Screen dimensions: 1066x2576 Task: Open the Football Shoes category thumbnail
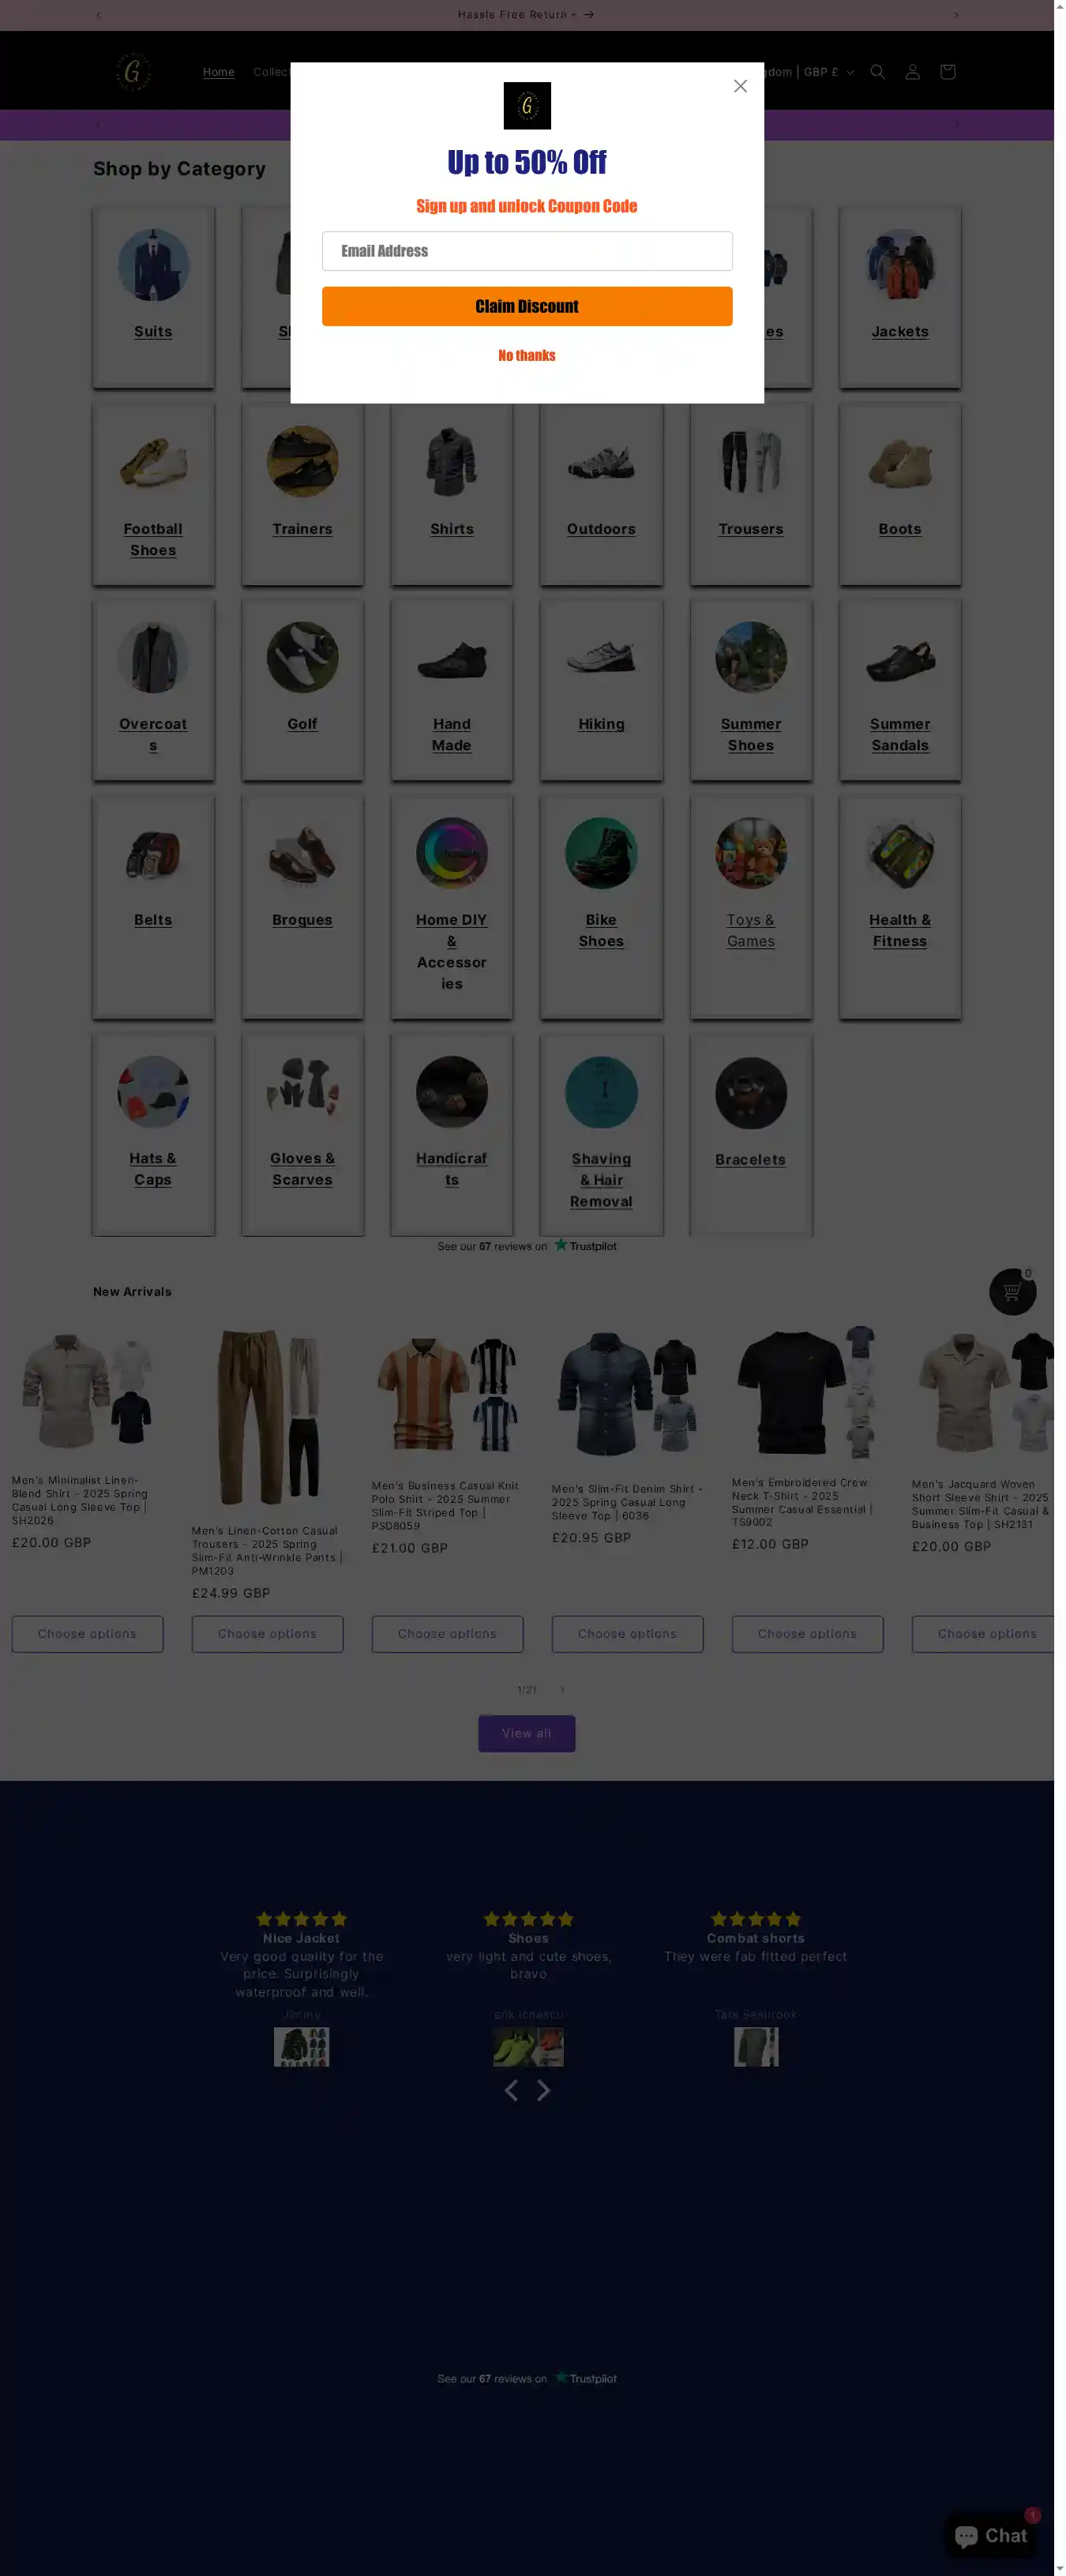click(153, 463)
